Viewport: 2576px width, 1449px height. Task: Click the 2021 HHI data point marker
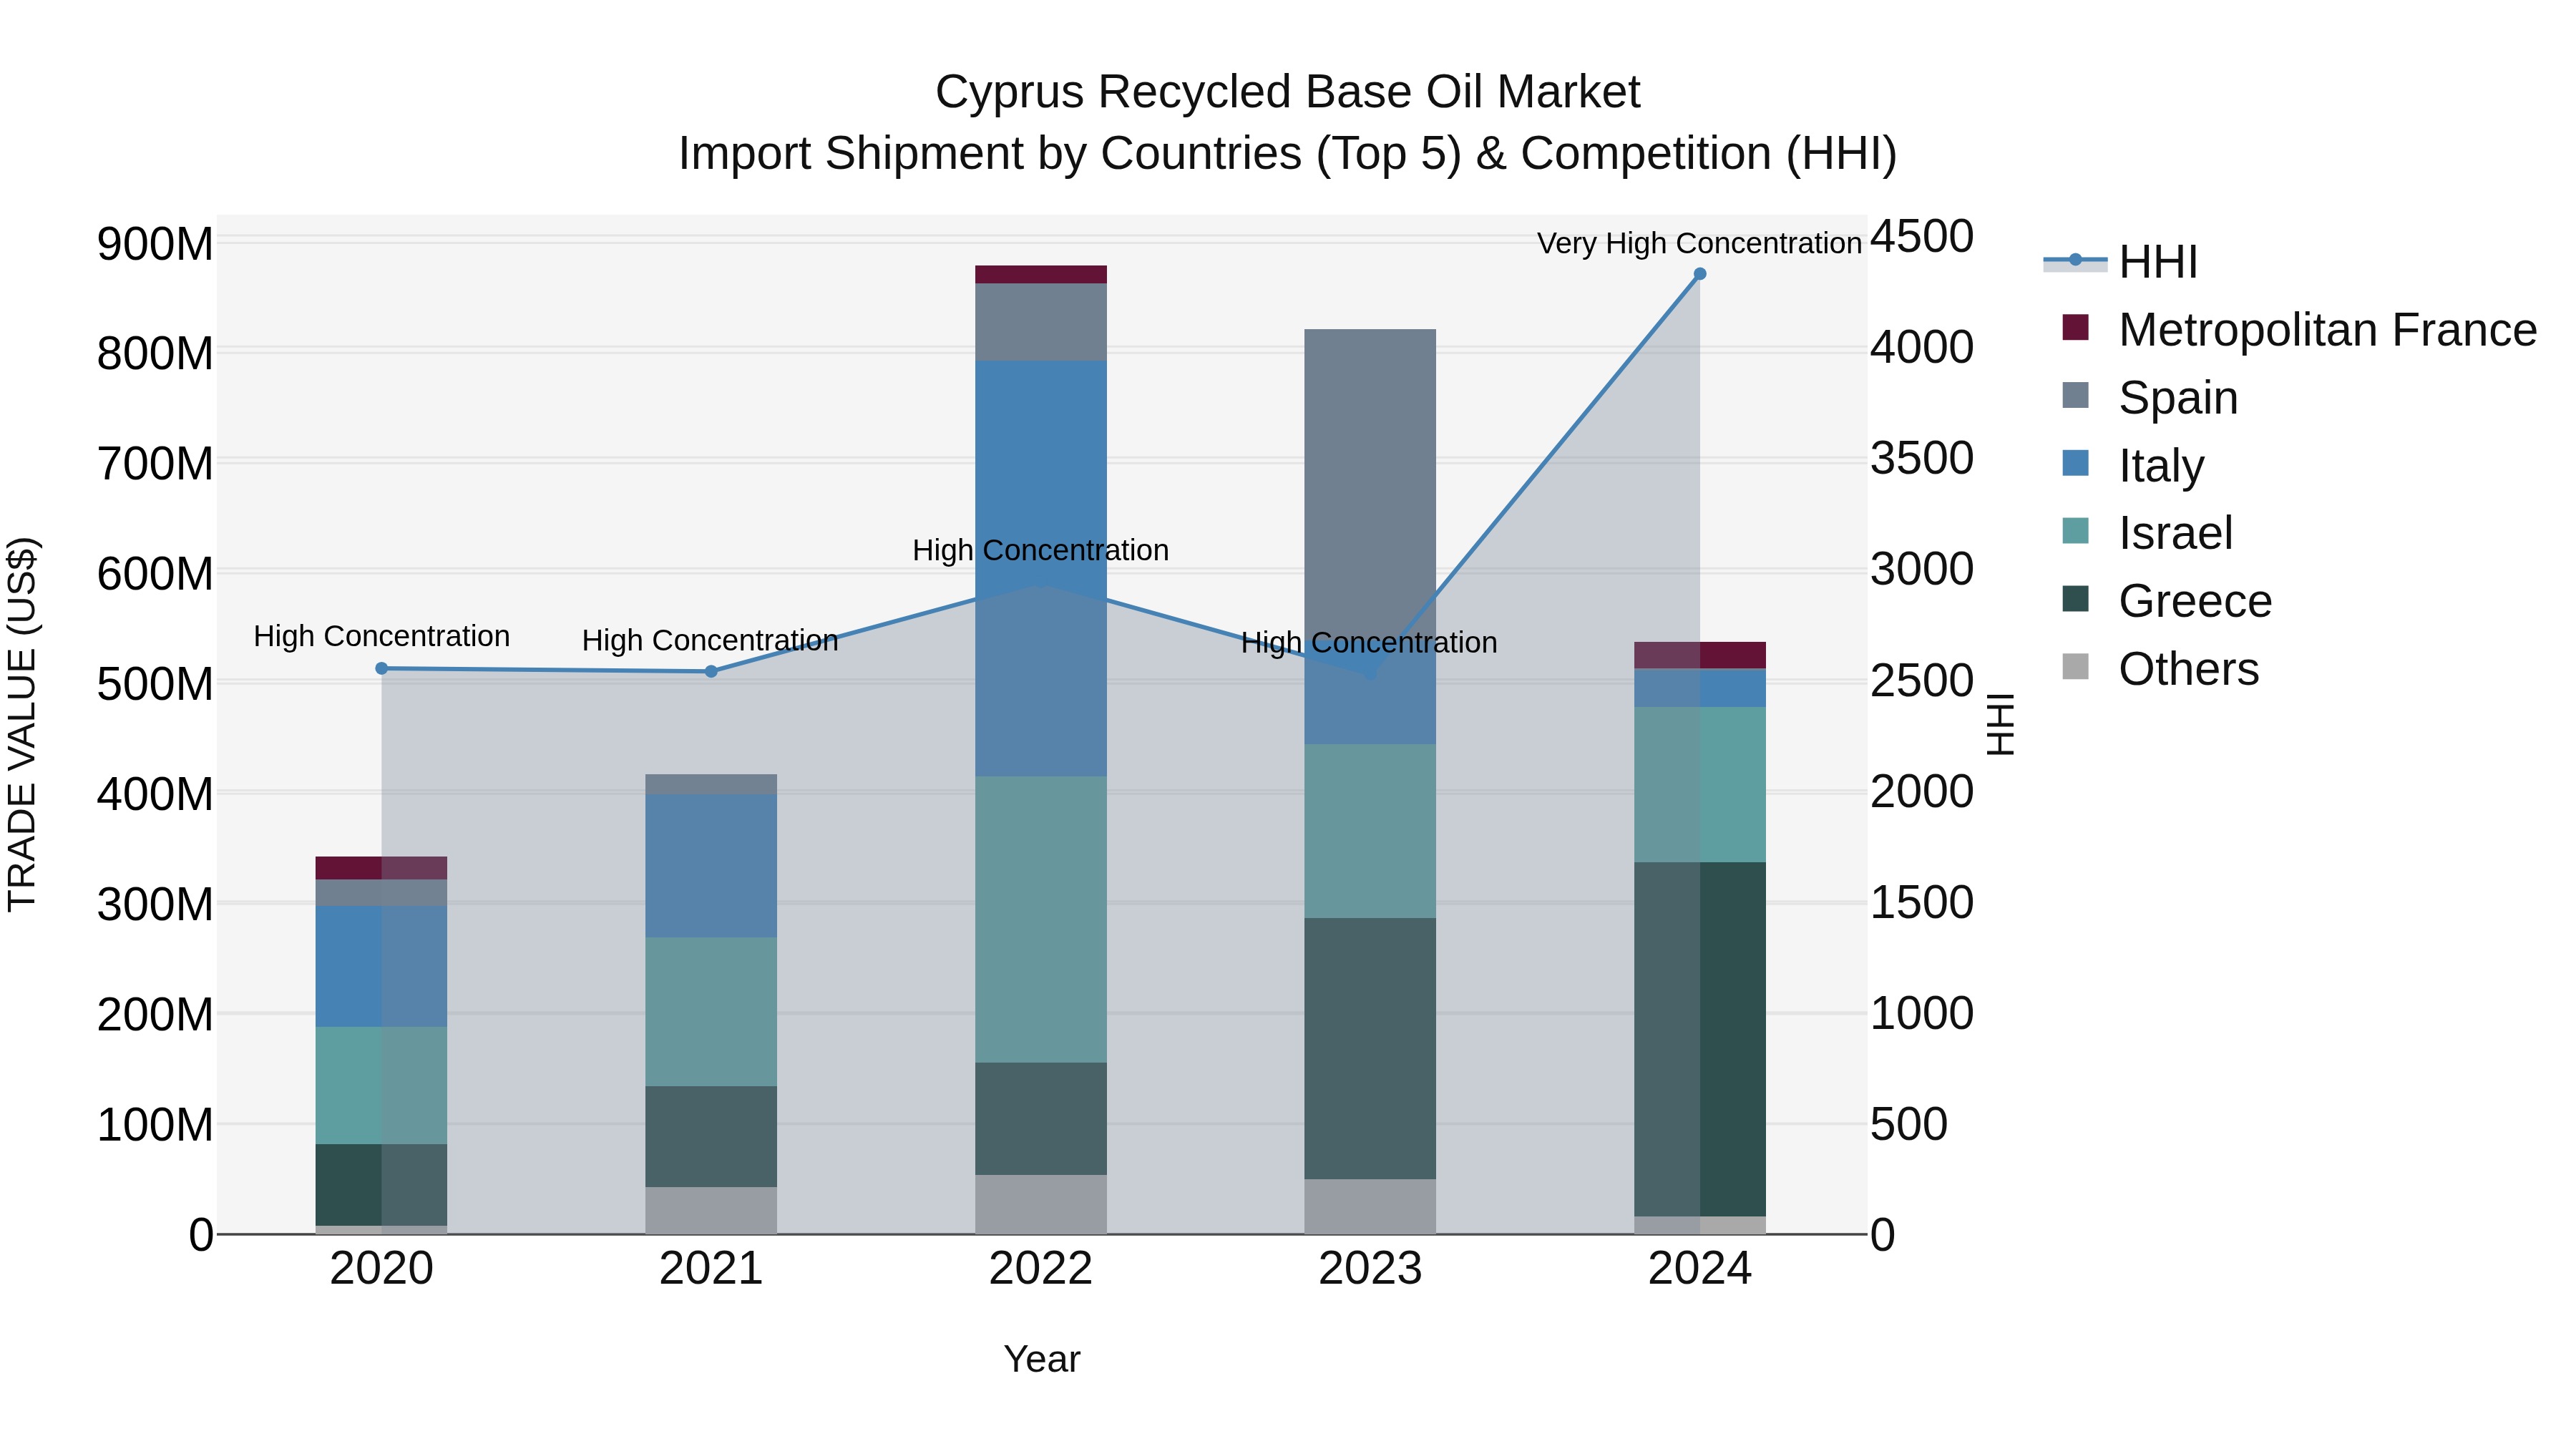711,672
